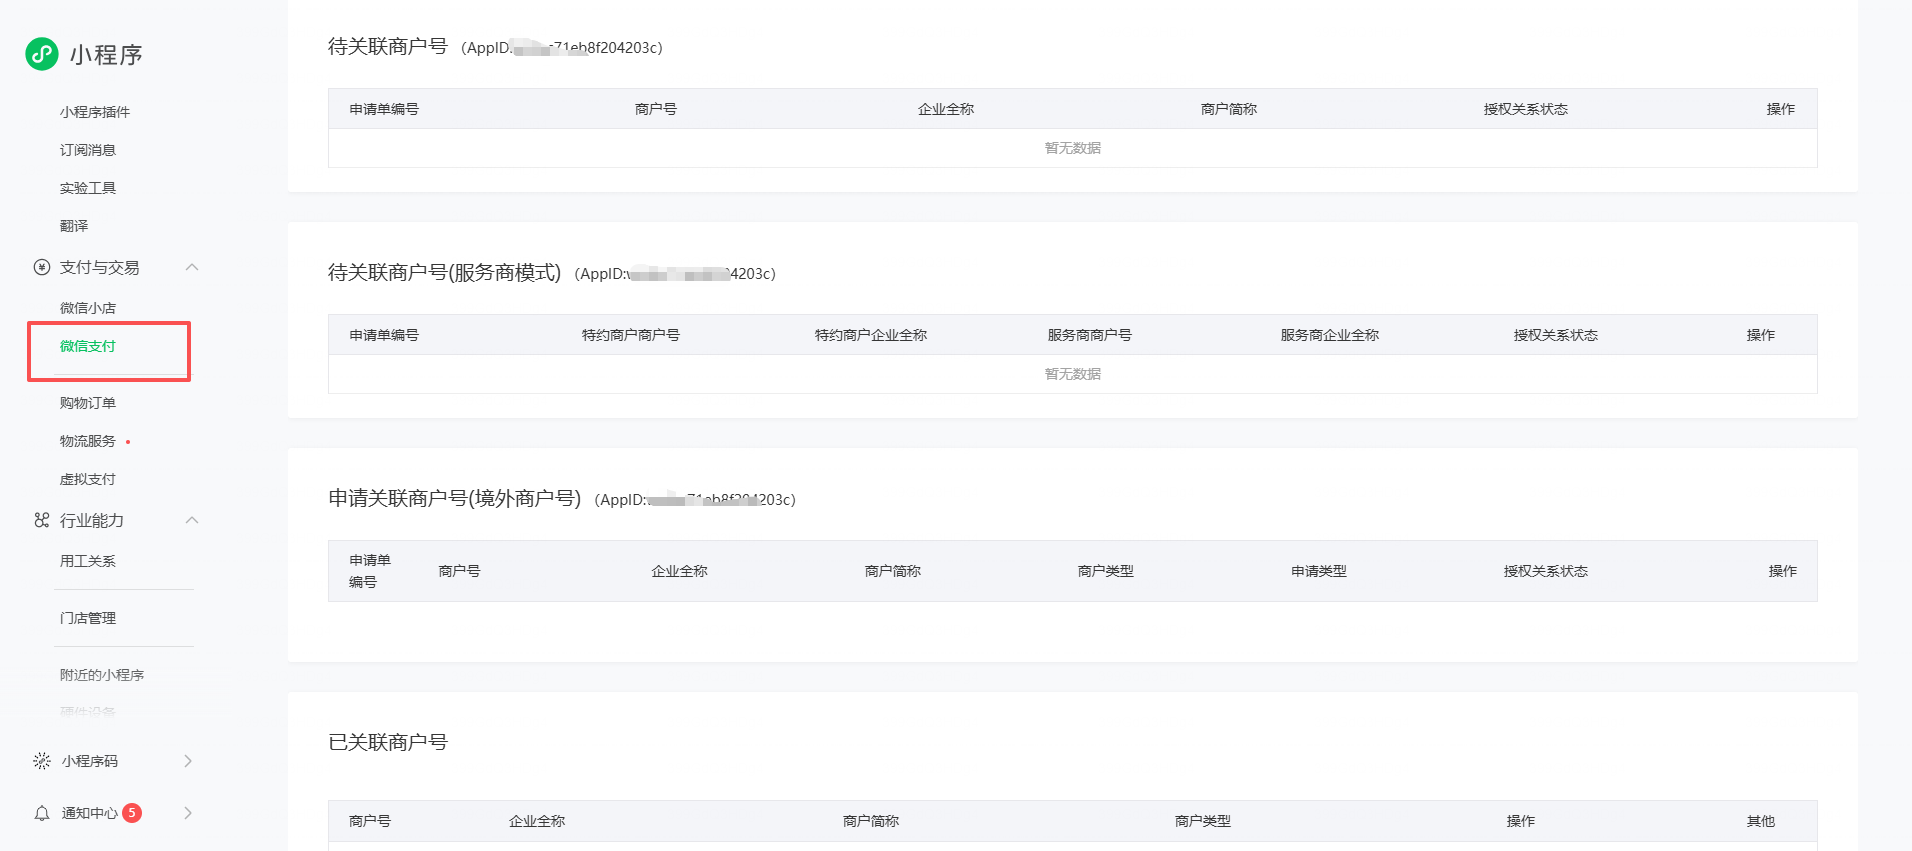1912x851 pixels.
Task: Open 用工关系 in the sidebar
Action: pos(88,561)
